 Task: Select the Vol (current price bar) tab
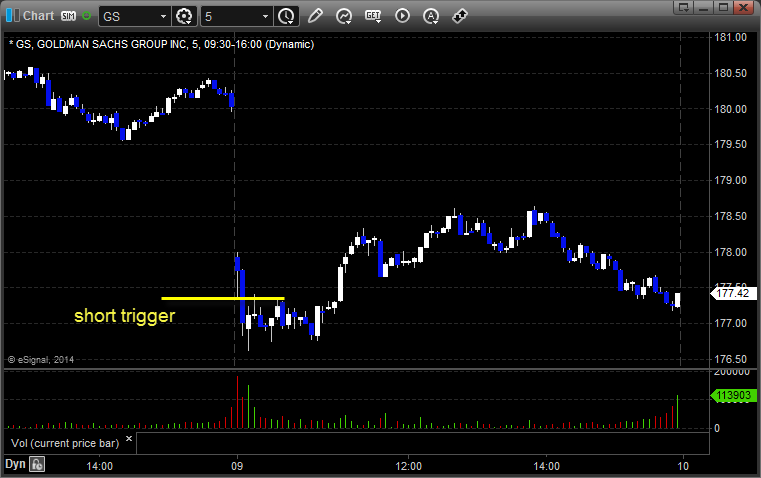[x=65, y=443]
